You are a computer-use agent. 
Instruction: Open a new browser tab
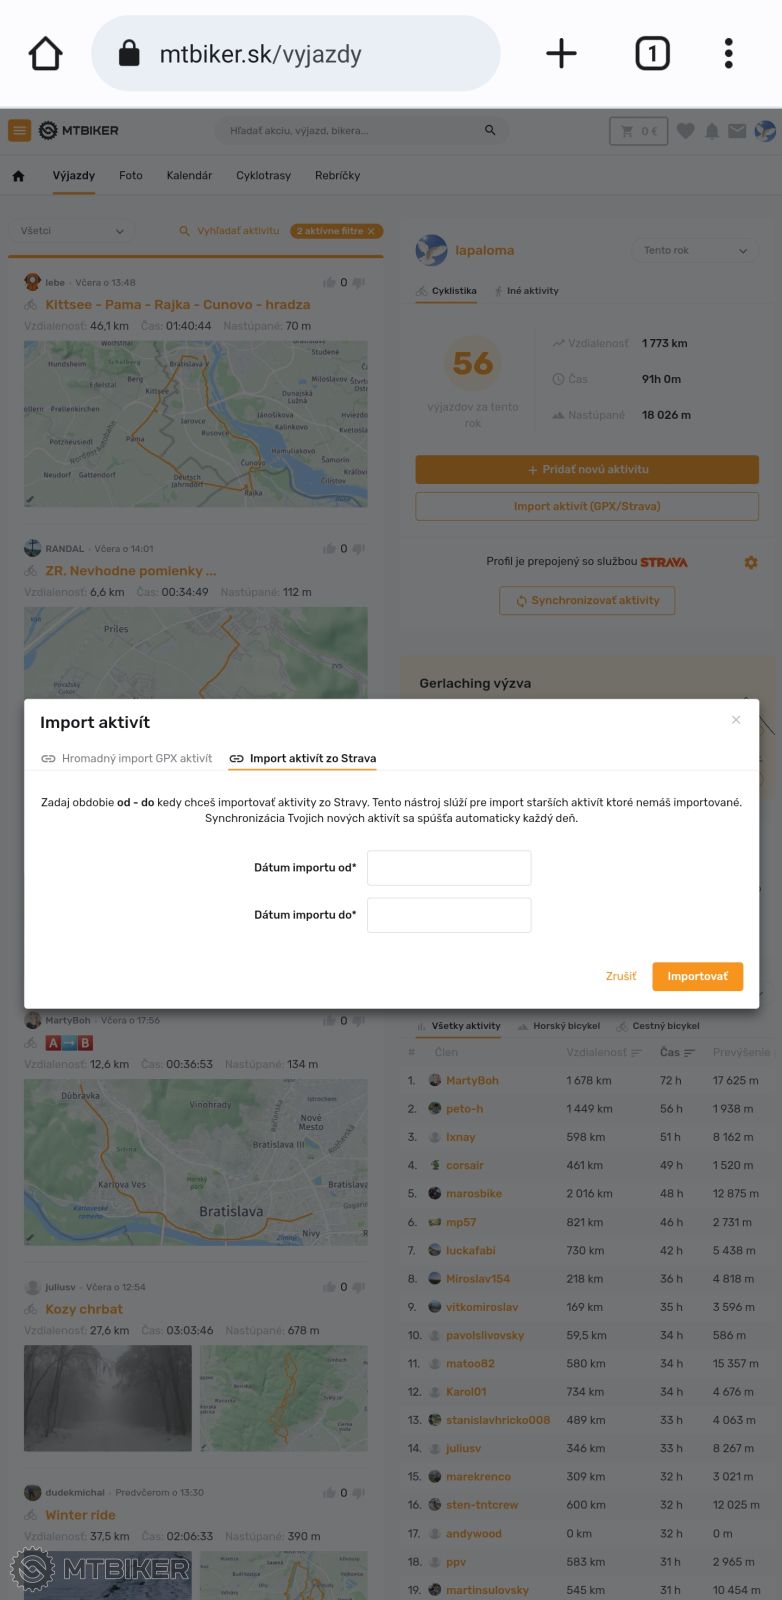(x=561, y=54)
